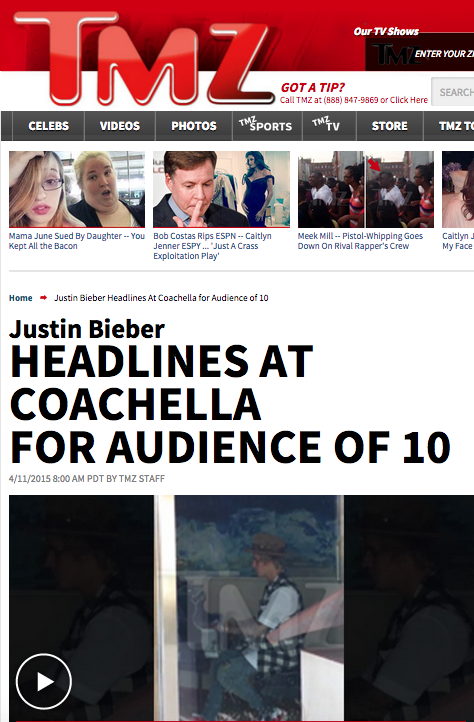The width and height of the screenshot is (474, 722).
Task: Click the article date and byline text
Action: coord(87,478)
